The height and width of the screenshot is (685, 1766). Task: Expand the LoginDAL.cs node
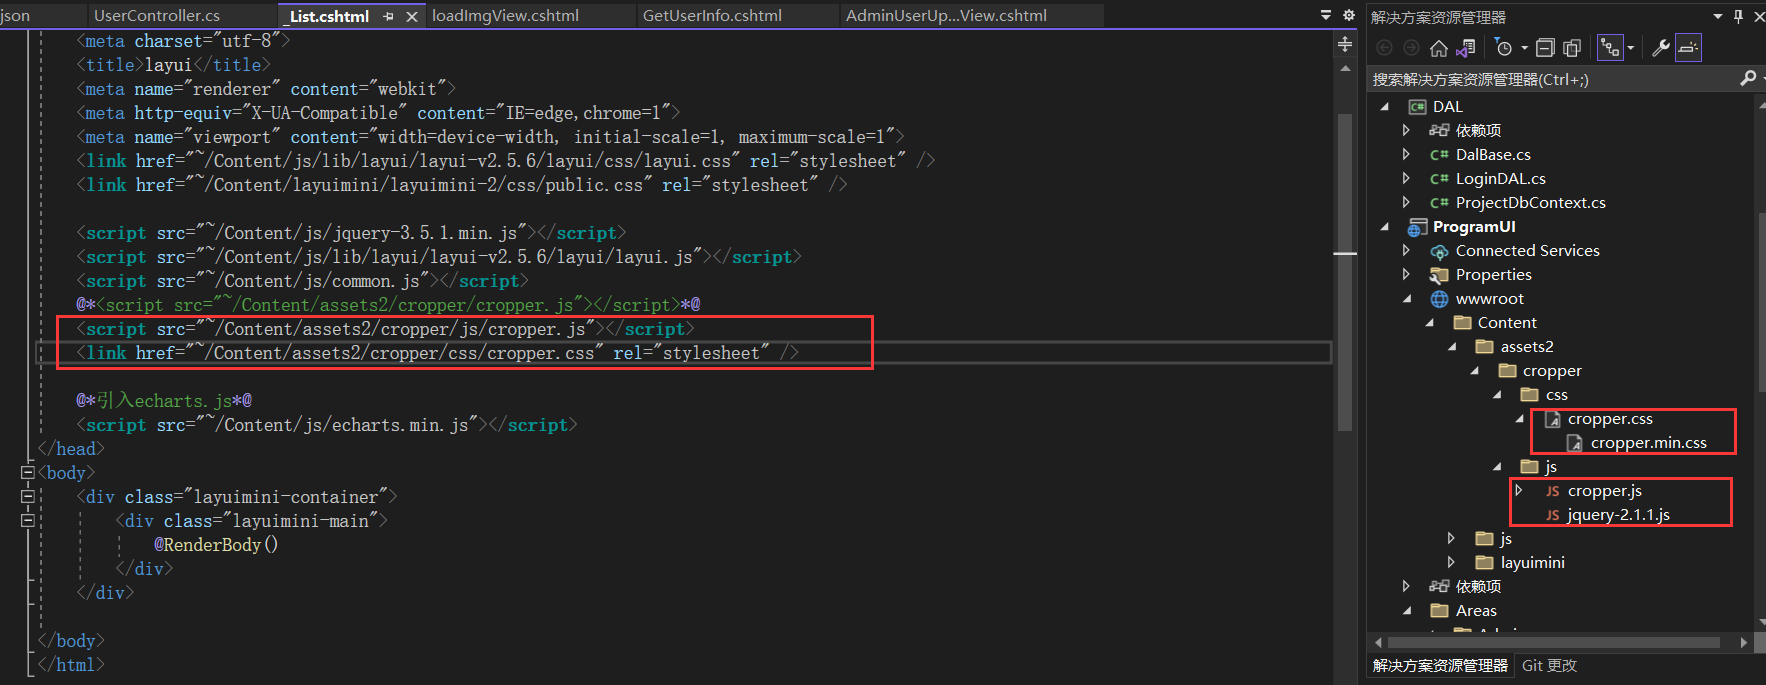pyautogui.click(x=1406, y=178)
